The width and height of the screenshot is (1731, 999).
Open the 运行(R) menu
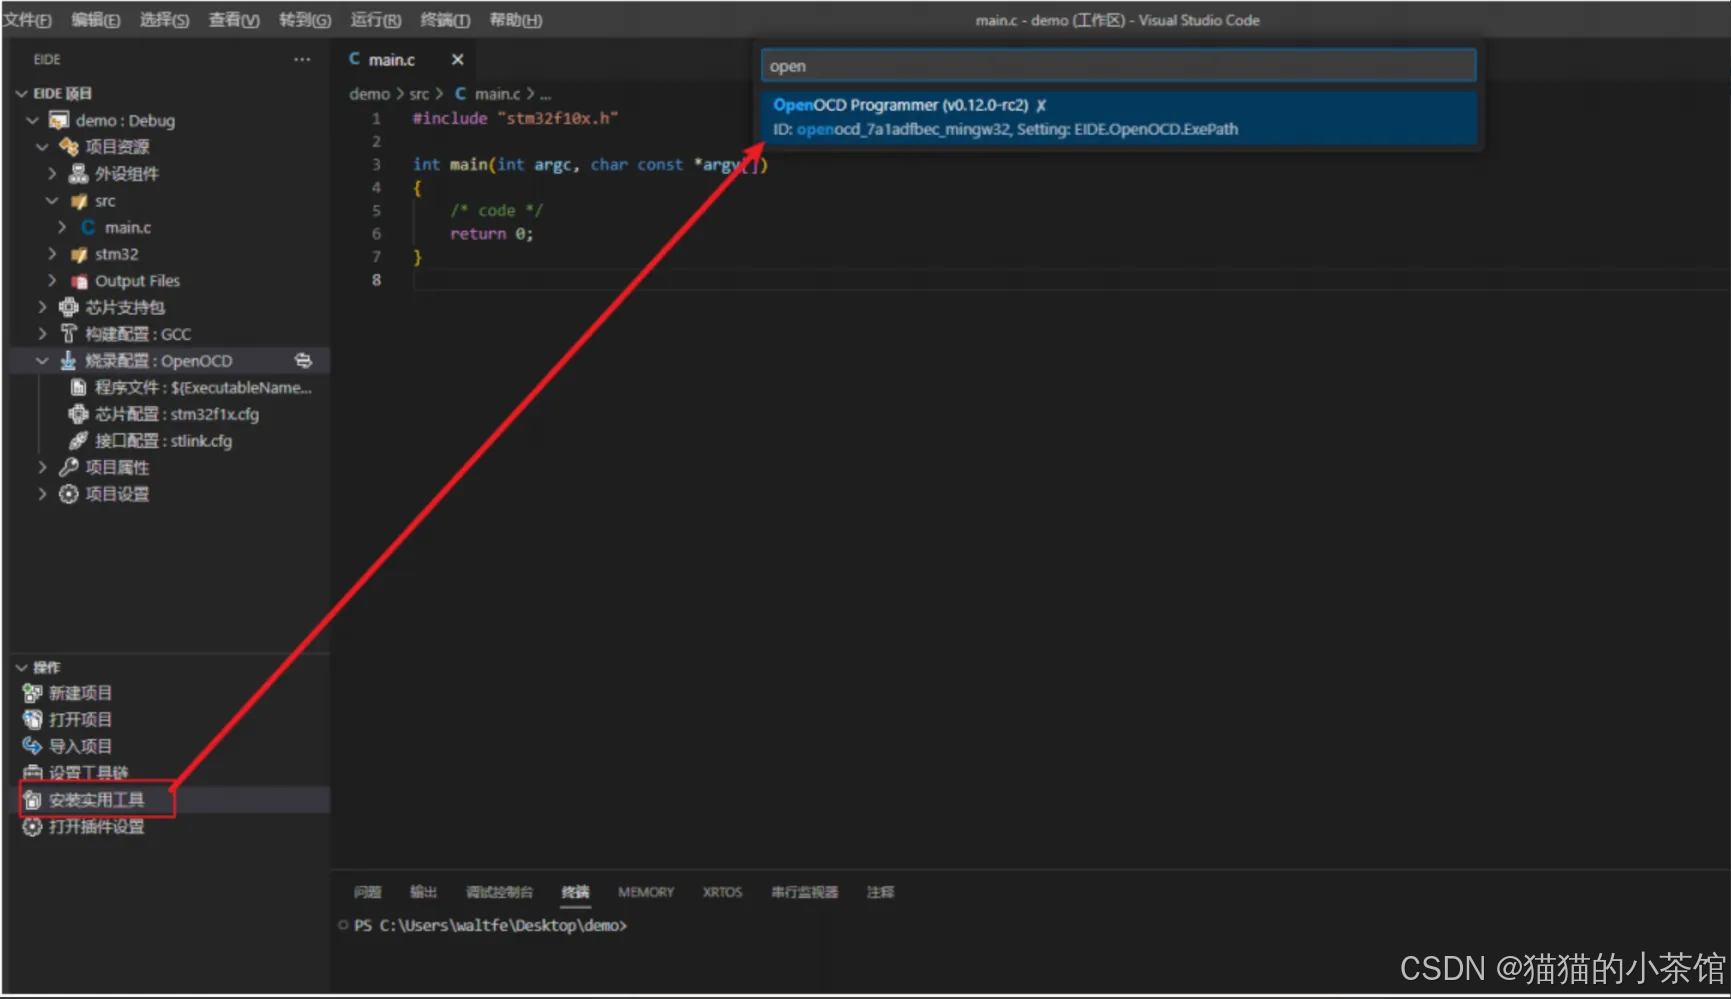tap(376, 20)
